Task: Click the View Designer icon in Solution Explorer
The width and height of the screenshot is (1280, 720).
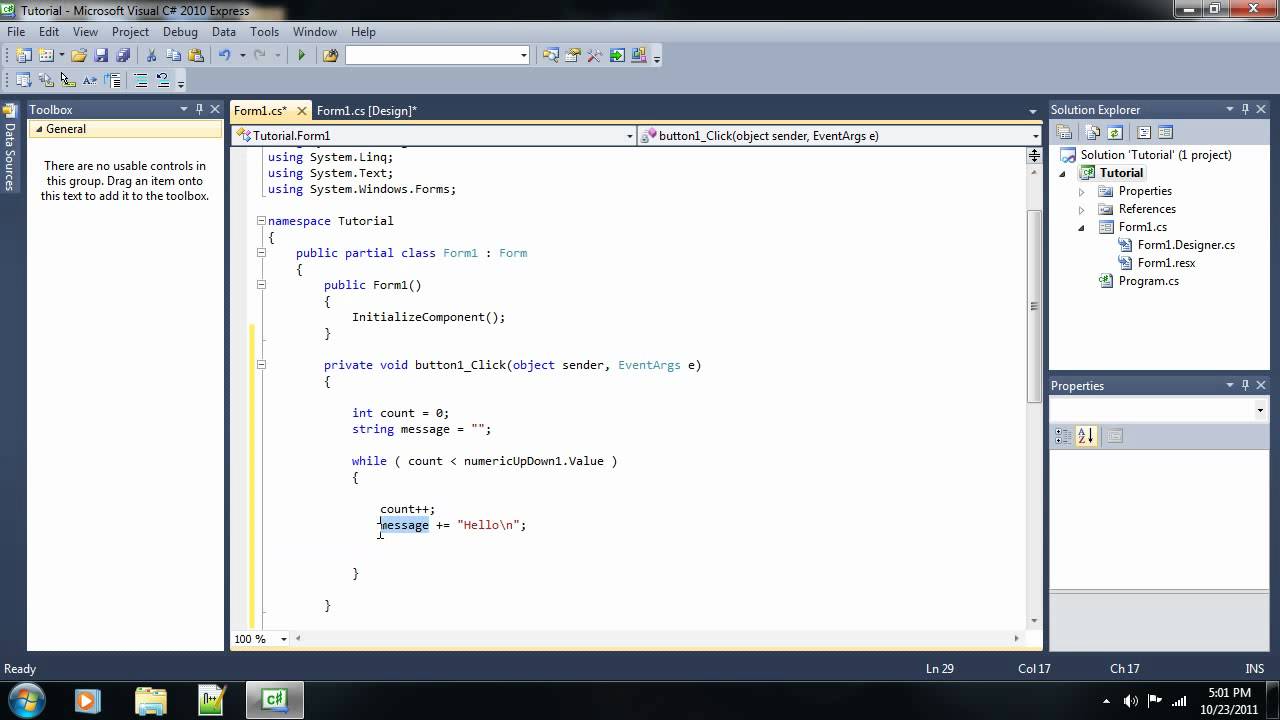Action: 1165,132
